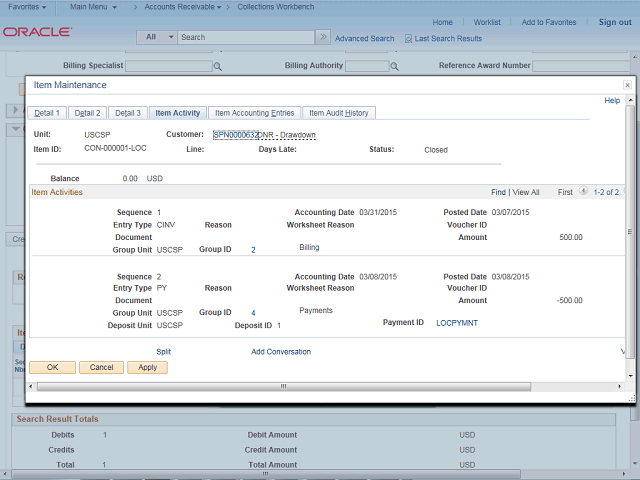Click inside the top Search input field
The height and width of the screenshot is (480, 640).
click(x=245, y=37)
